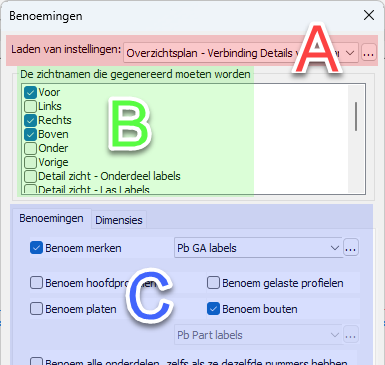Expand the Pb GA labels dropdown
Image resolution: width=385 pixels, height=365 pixels.
[259, 248]
